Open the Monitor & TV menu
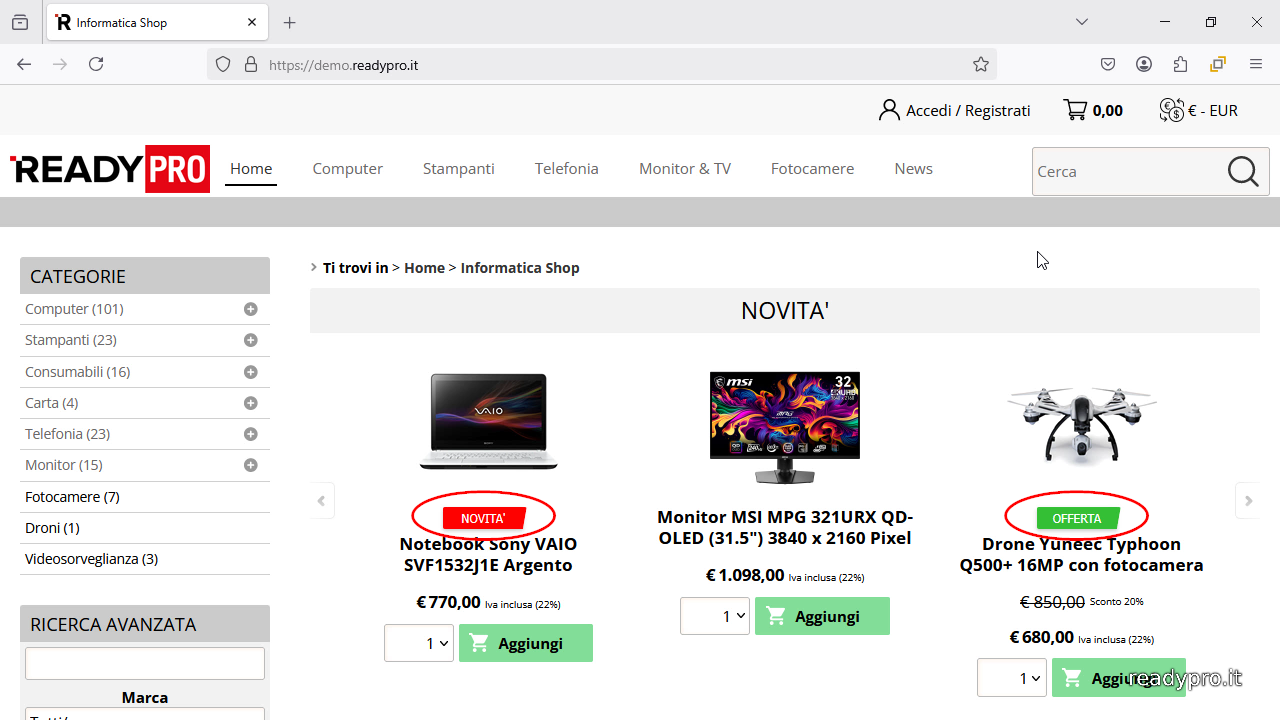1280x720 pixels. click(685, 168)
